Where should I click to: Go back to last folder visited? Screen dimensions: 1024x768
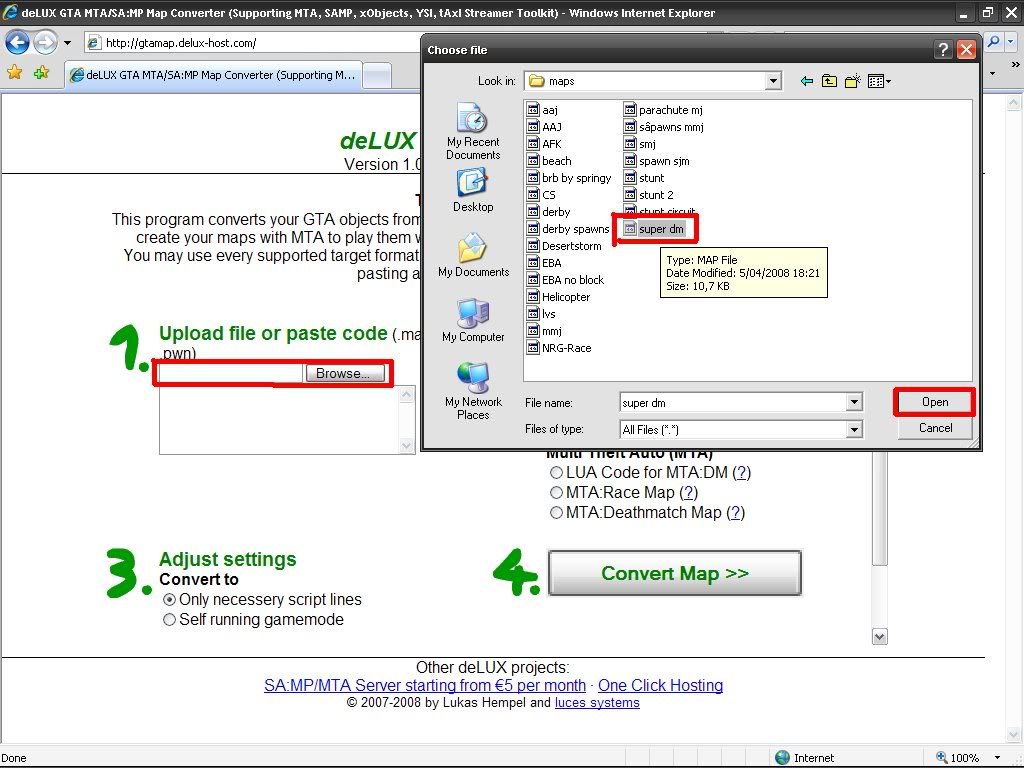click(x=807, y=81)
